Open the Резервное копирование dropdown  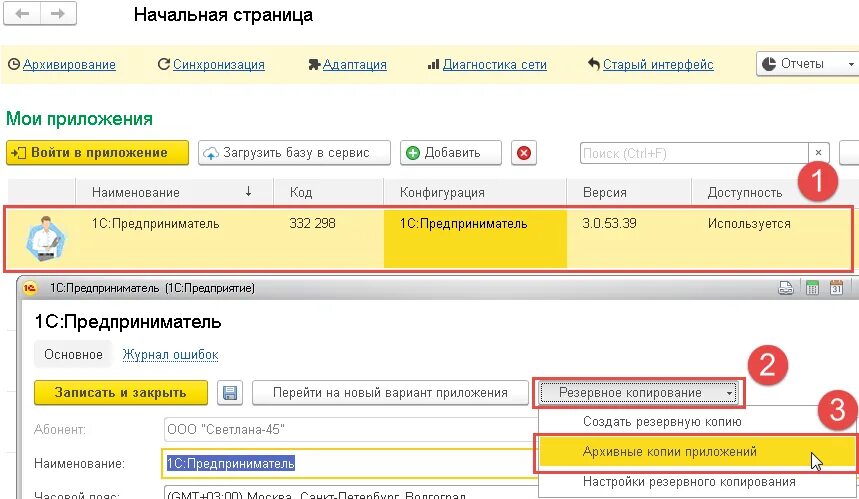(638, 393)
